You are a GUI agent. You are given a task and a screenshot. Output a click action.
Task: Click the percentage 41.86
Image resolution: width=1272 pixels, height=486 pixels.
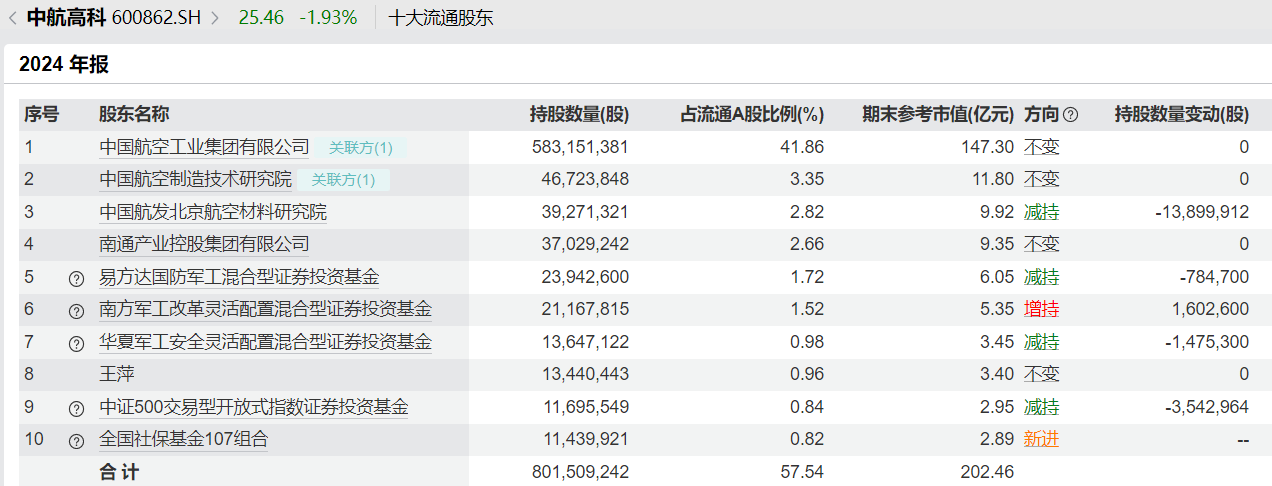(804, 147)
